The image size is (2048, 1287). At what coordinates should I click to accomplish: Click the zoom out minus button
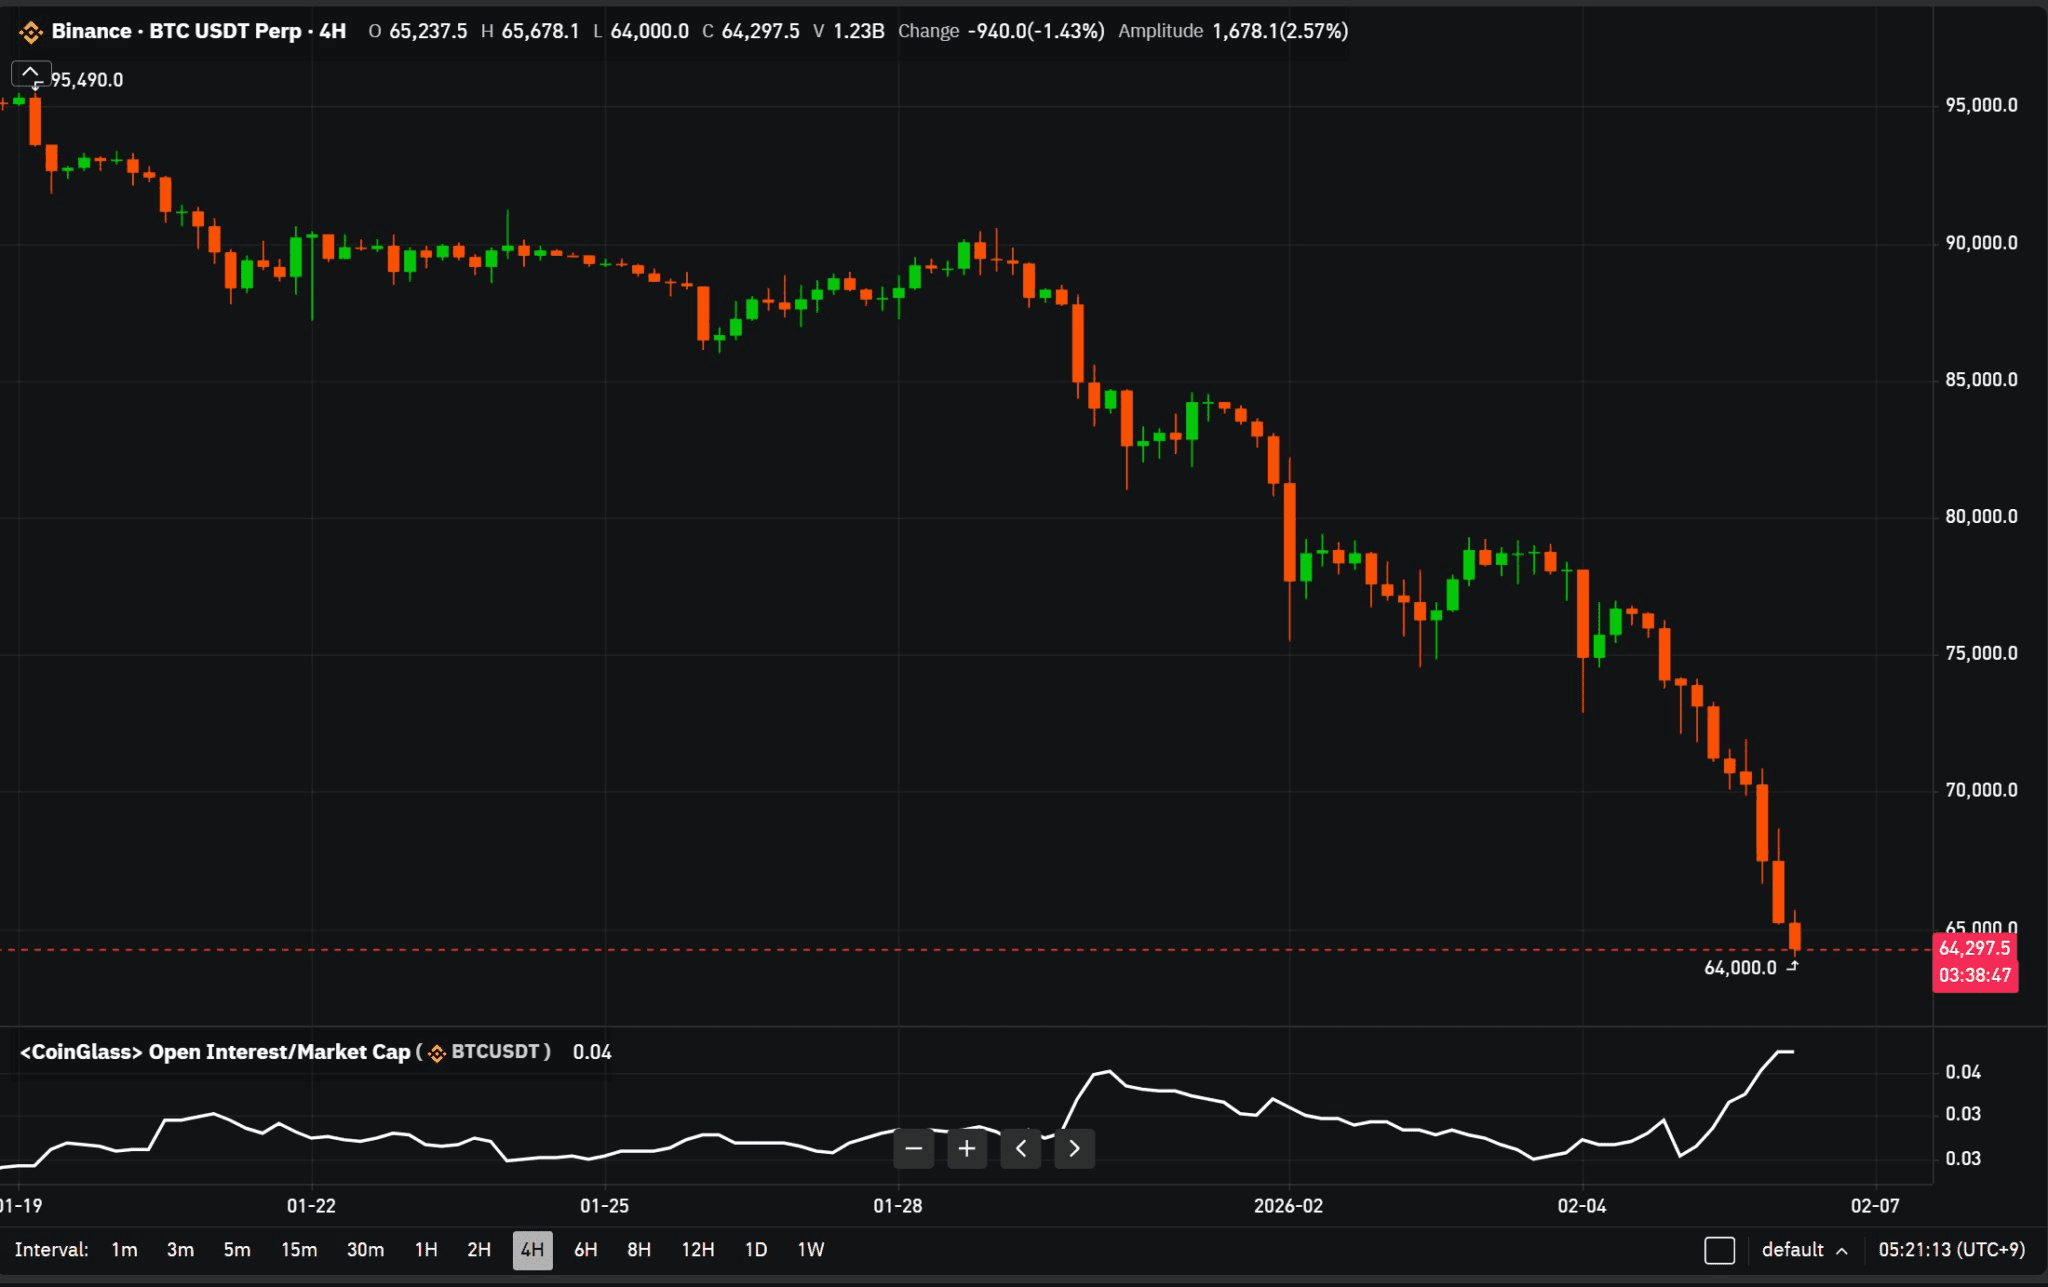pos(913,1148)
